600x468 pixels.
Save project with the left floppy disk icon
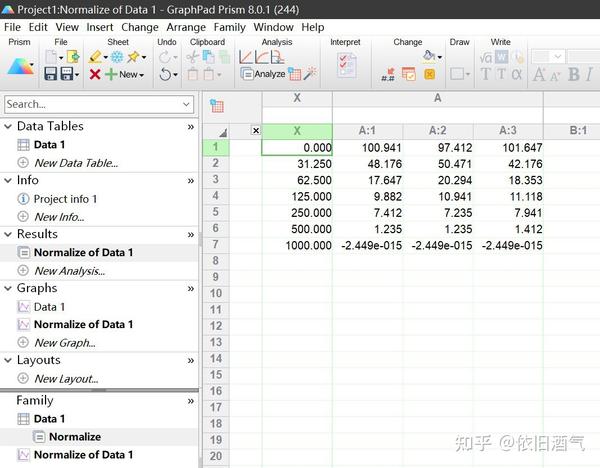click(x=51, y=73)
